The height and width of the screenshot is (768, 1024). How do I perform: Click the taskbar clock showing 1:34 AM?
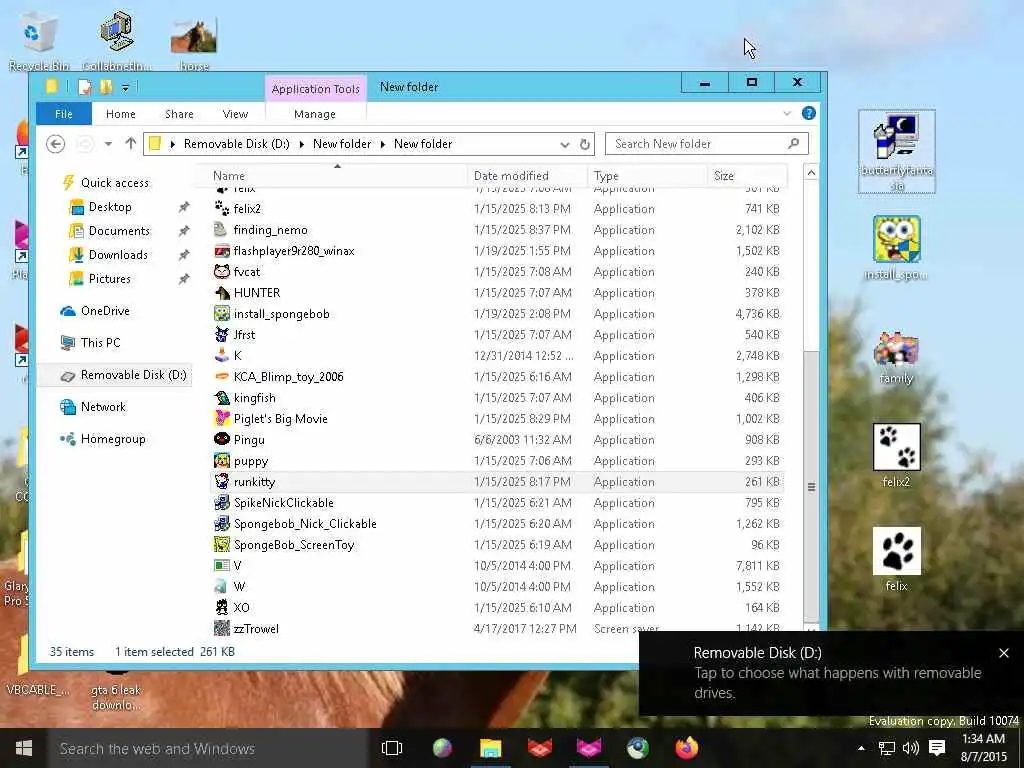(x=983, y=748)
